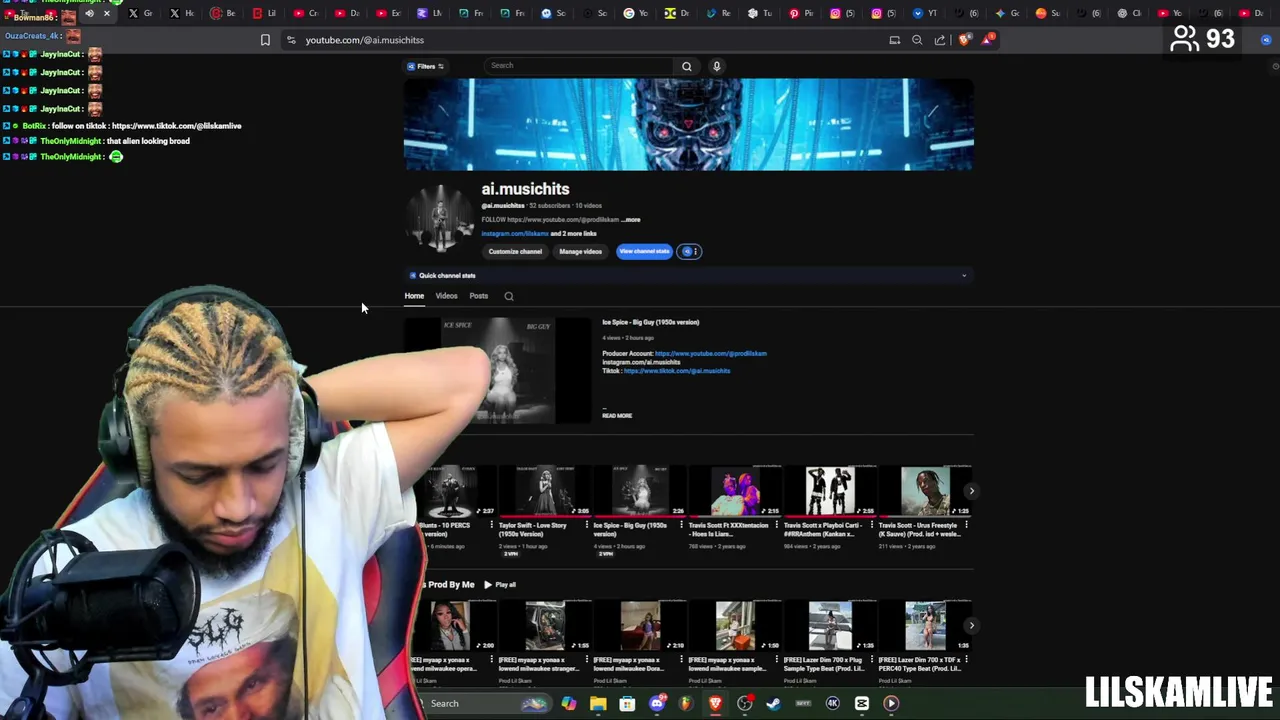Screen dimensions: 1280x720
Task: Open Copilot from the taskbar
Action: pyautogui.click(x=569, y=704)
